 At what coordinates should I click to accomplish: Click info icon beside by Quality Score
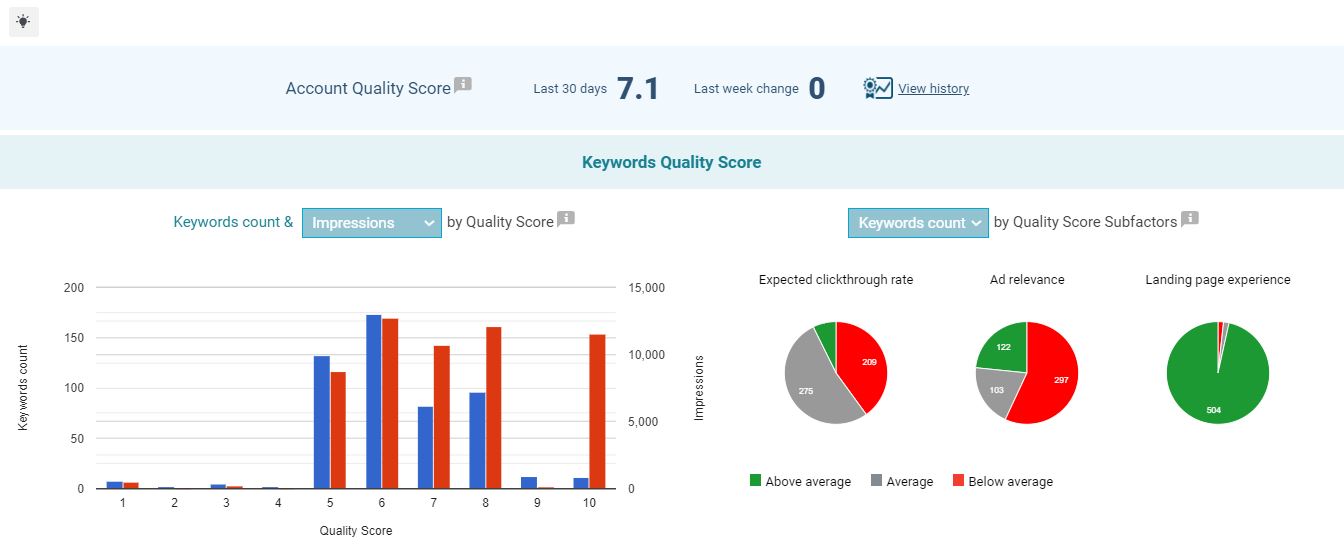coord(565,219)
